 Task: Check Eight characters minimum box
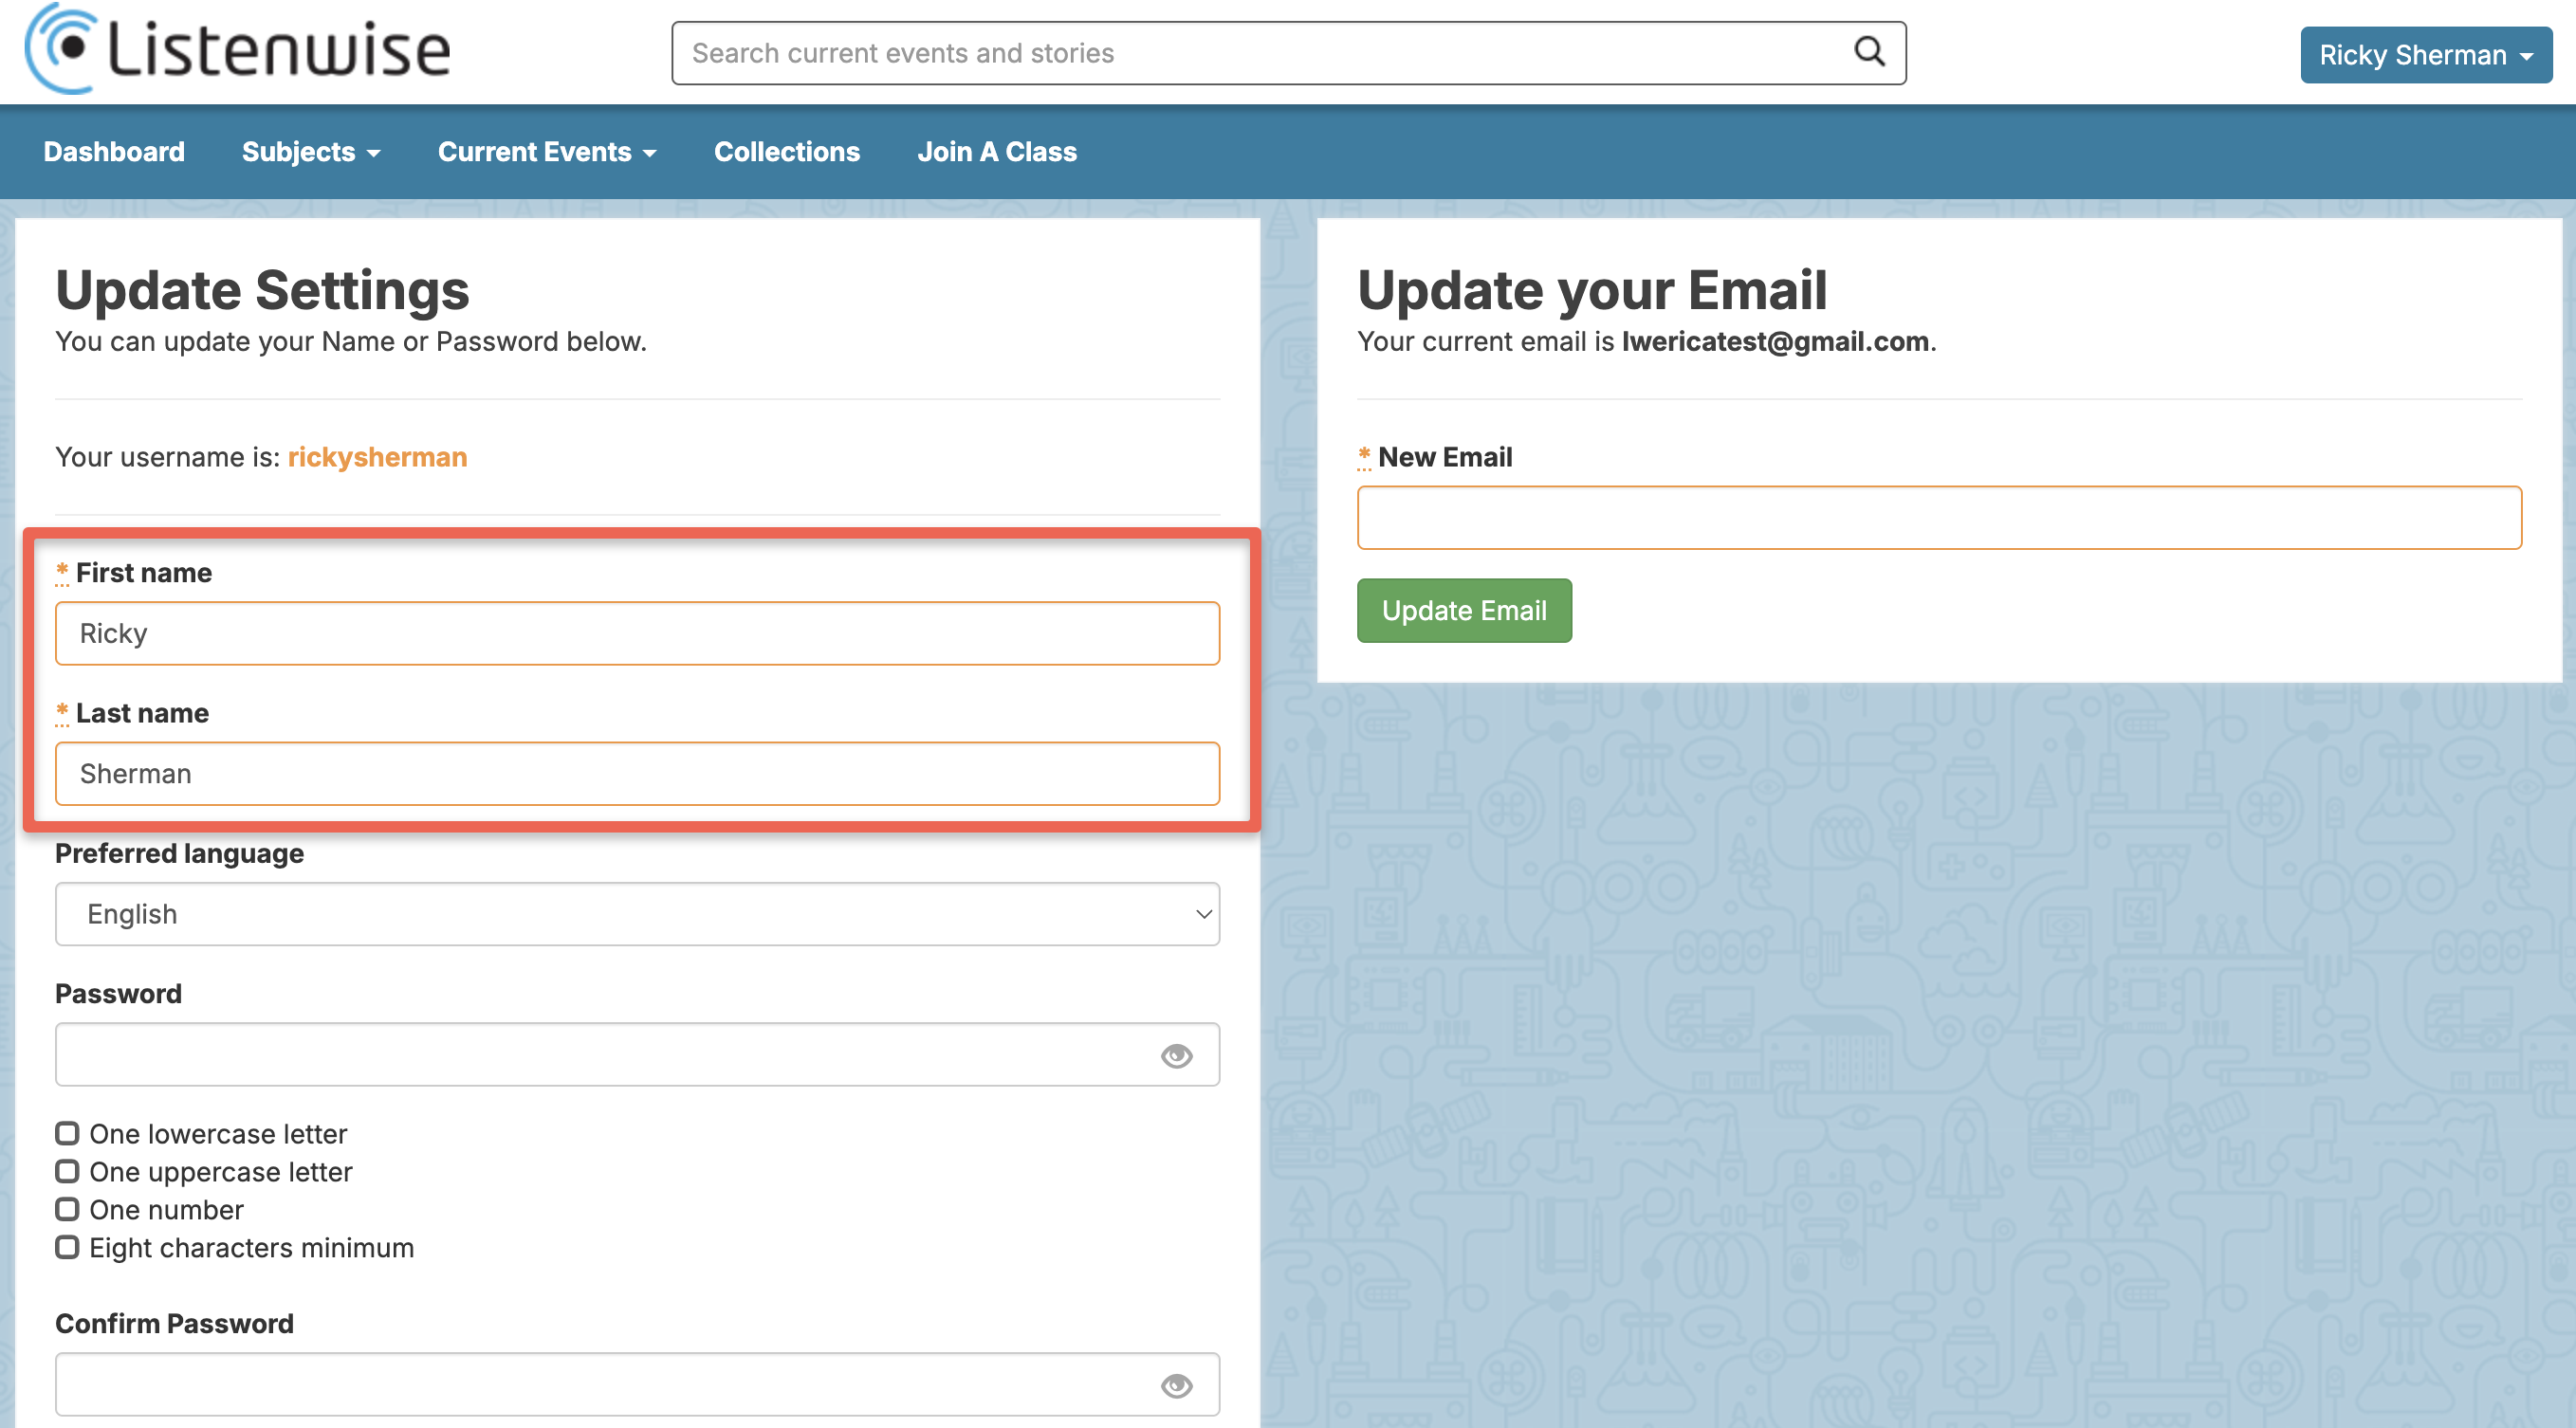pos(67,1247)
